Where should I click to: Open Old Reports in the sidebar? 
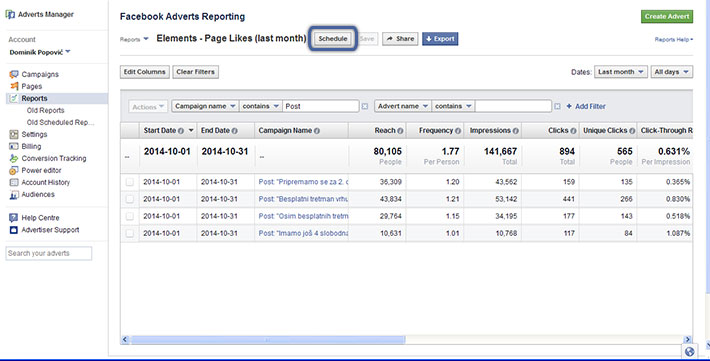coord(45,111)
